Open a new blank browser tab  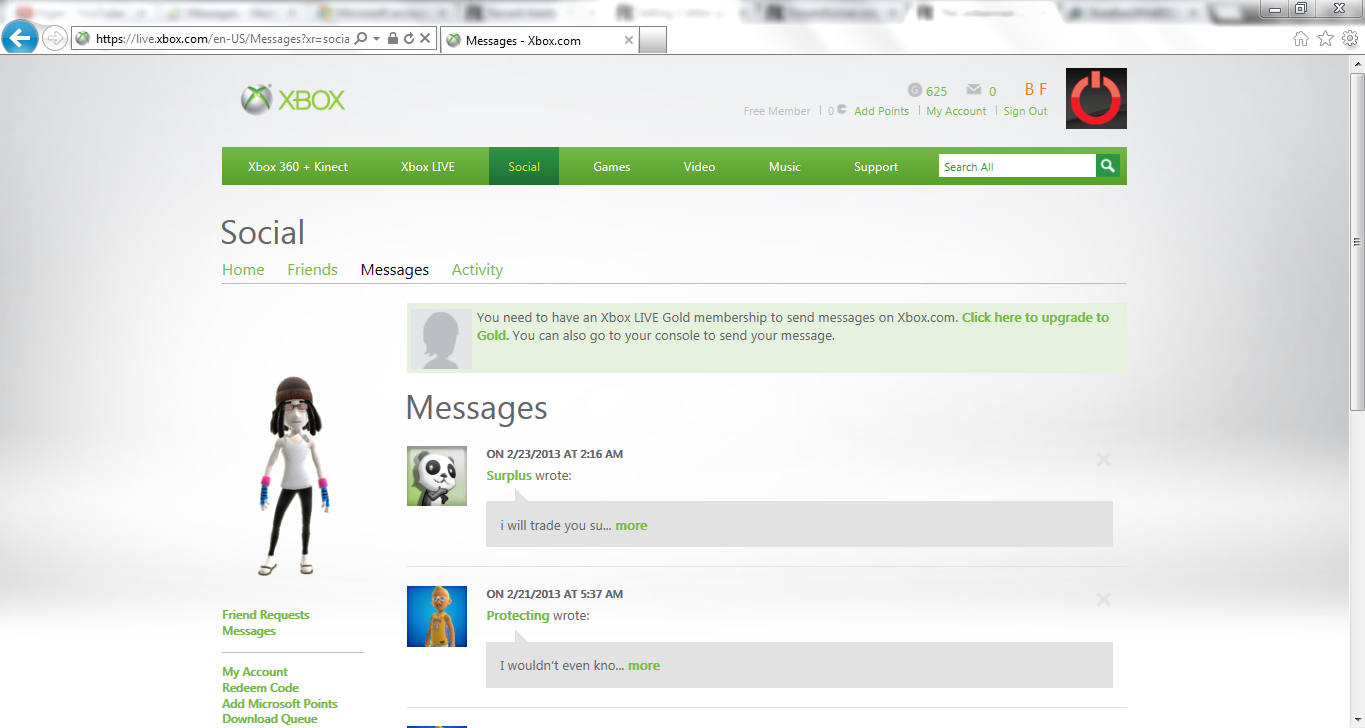click(653, 40)
